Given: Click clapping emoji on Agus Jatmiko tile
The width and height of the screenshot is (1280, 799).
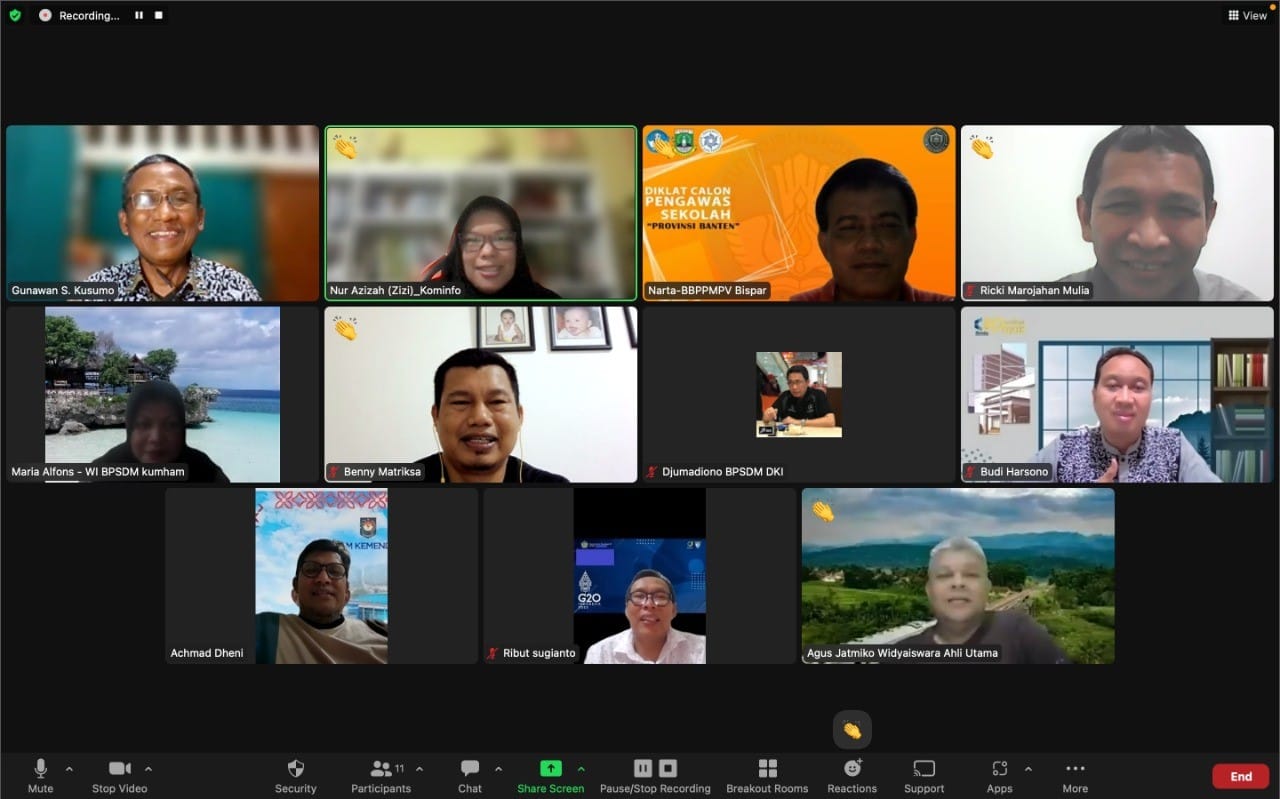Looking at the screenshot, I should [x=822, y=511].
